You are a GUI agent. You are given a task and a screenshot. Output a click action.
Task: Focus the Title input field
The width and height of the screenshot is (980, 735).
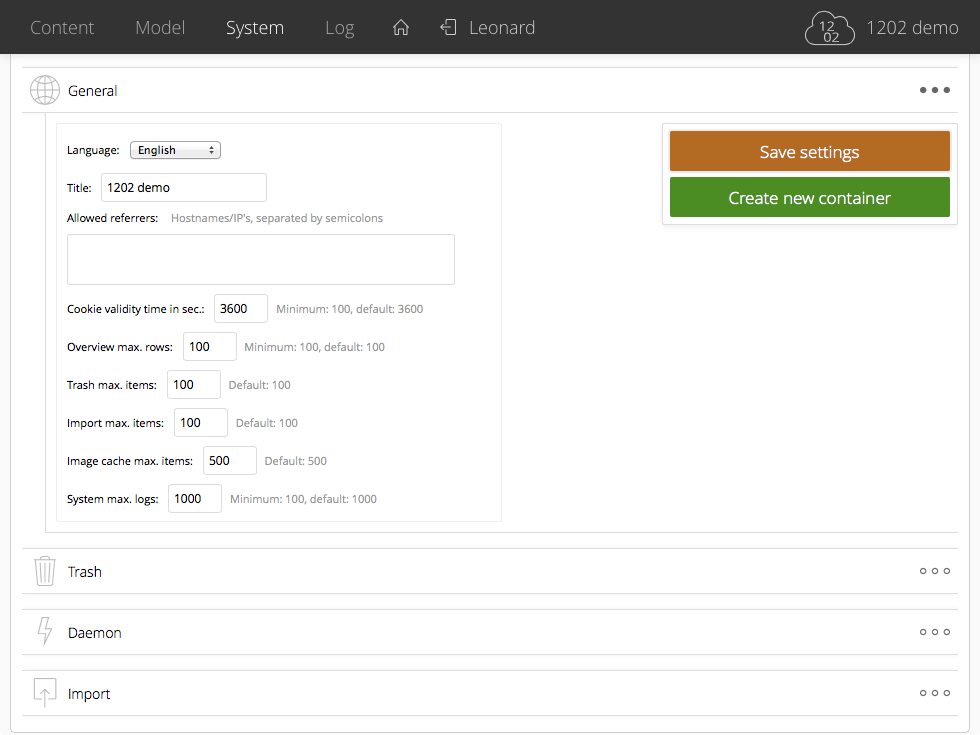tap(184, 188)
